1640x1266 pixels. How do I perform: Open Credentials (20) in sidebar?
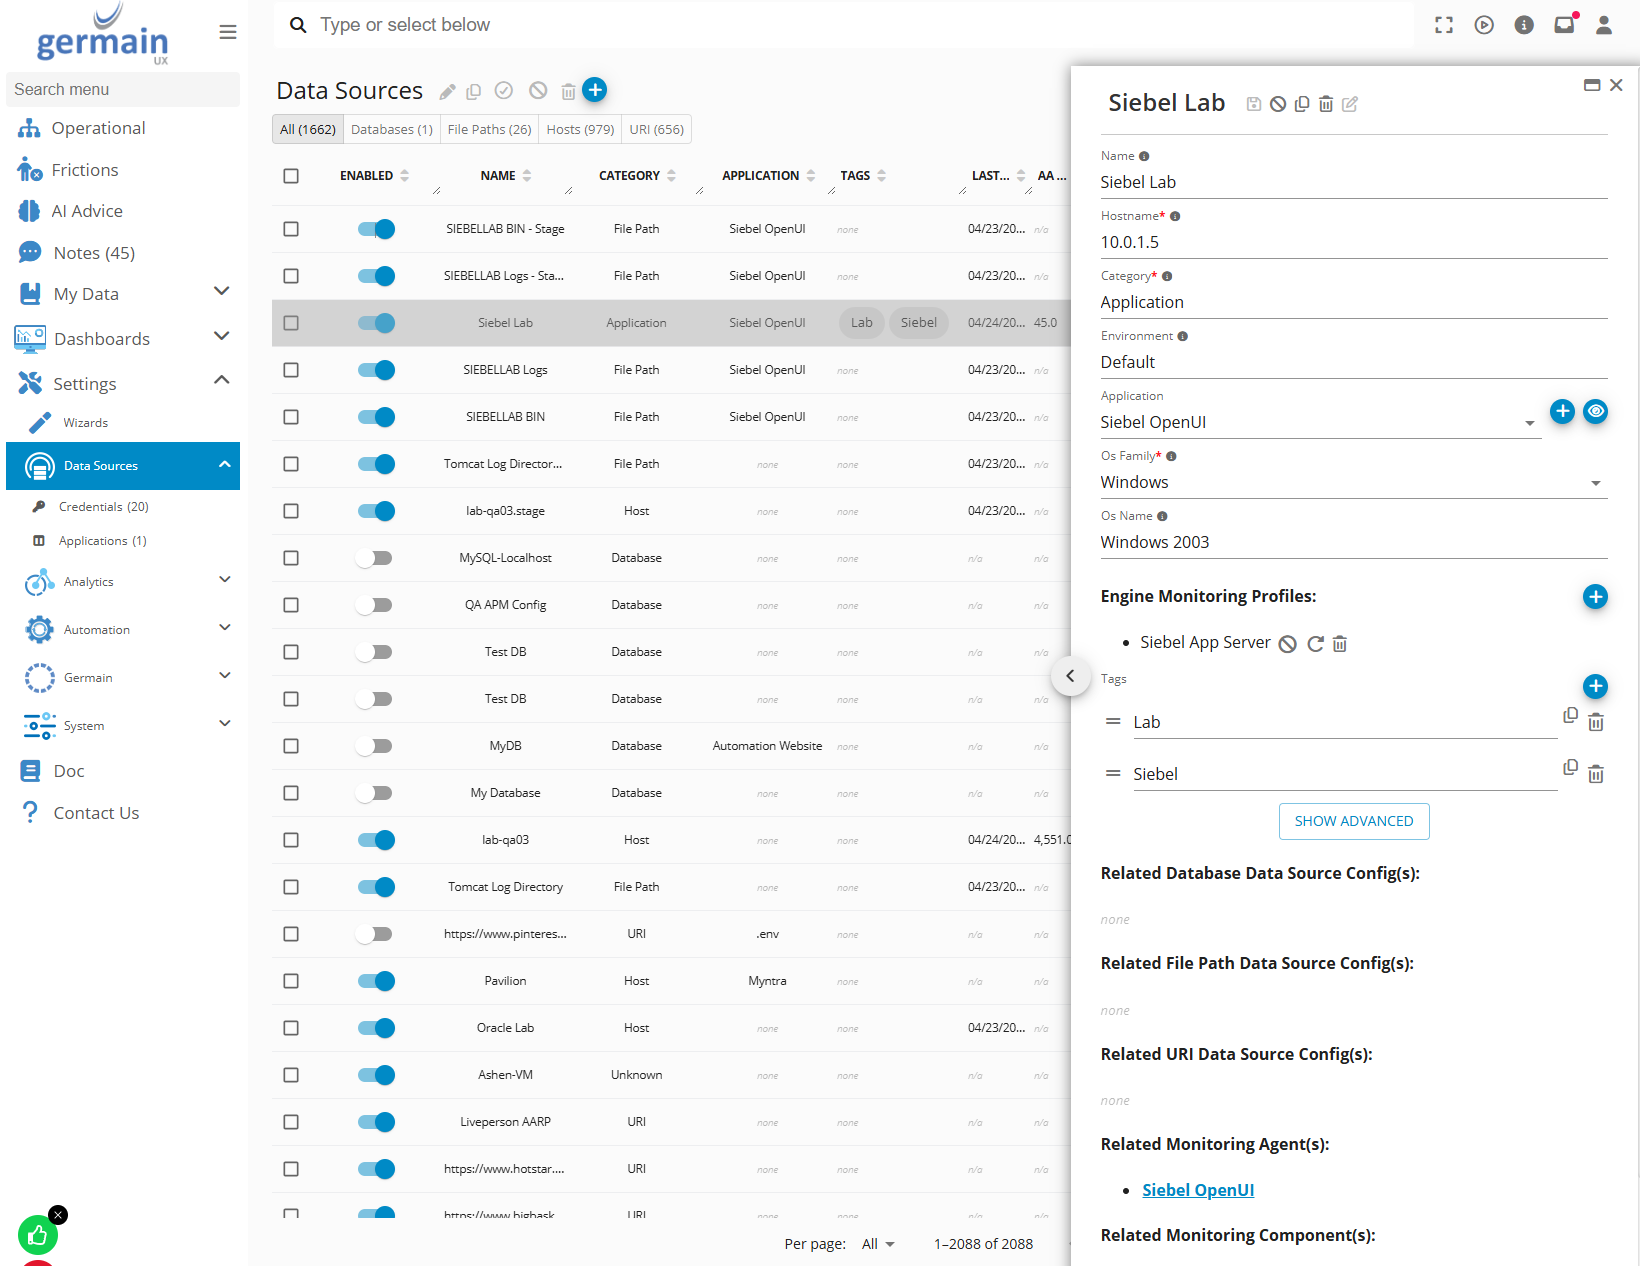pos(103,507)
